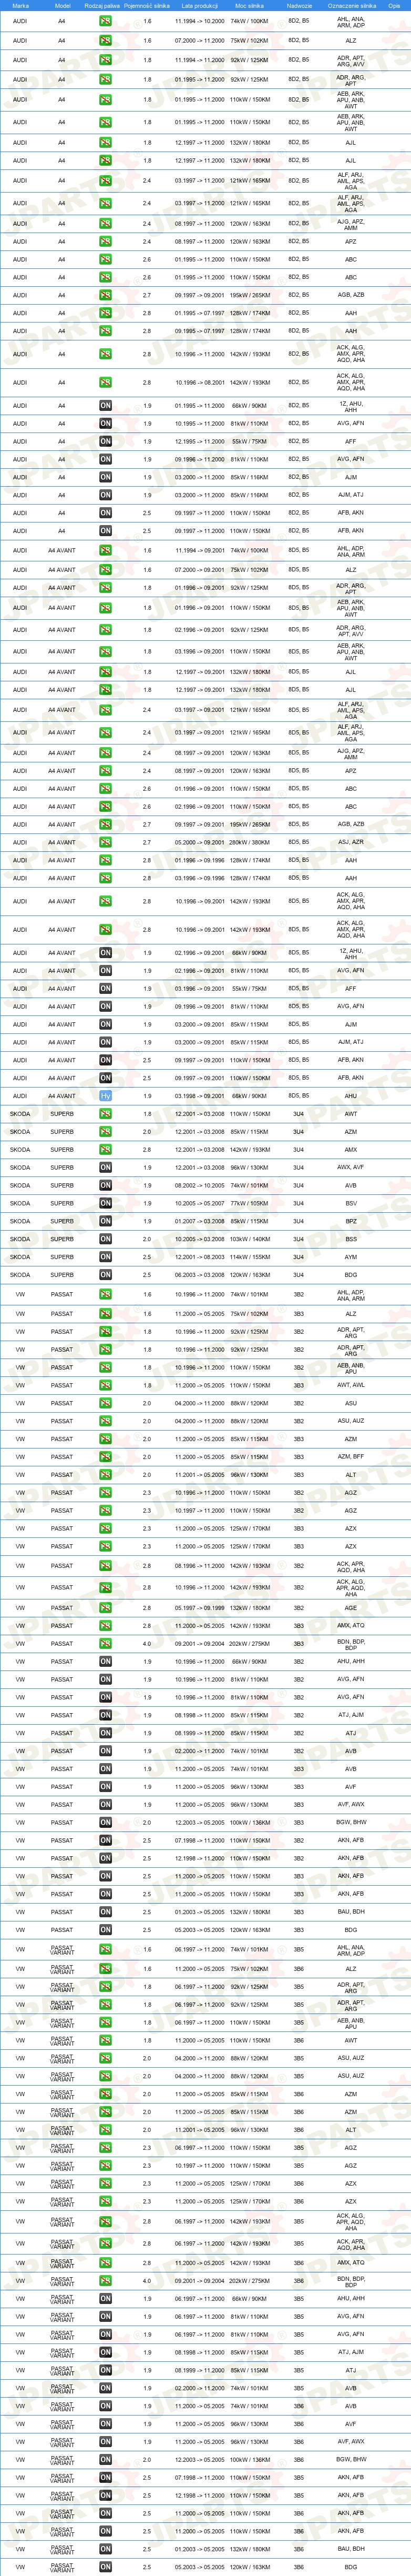This screenshot has width=411, height=2576.
Task: Select the '280kW / 380KM' power cell
Action: click(x=250, y=842)
